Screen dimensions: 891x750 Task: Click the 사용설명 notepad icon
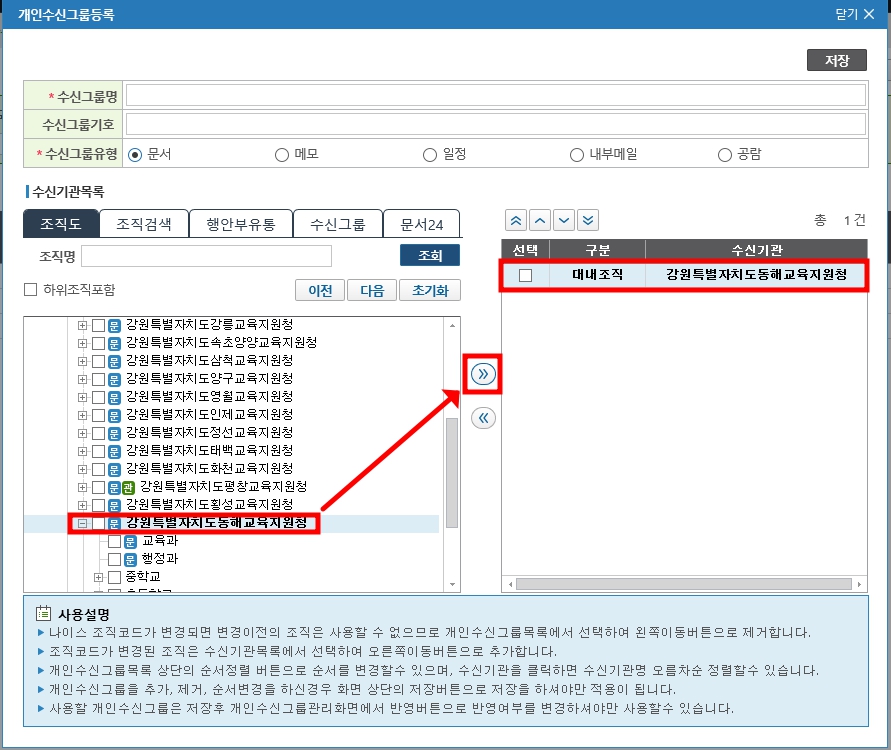pyautogui.click(x=43, y=612)
